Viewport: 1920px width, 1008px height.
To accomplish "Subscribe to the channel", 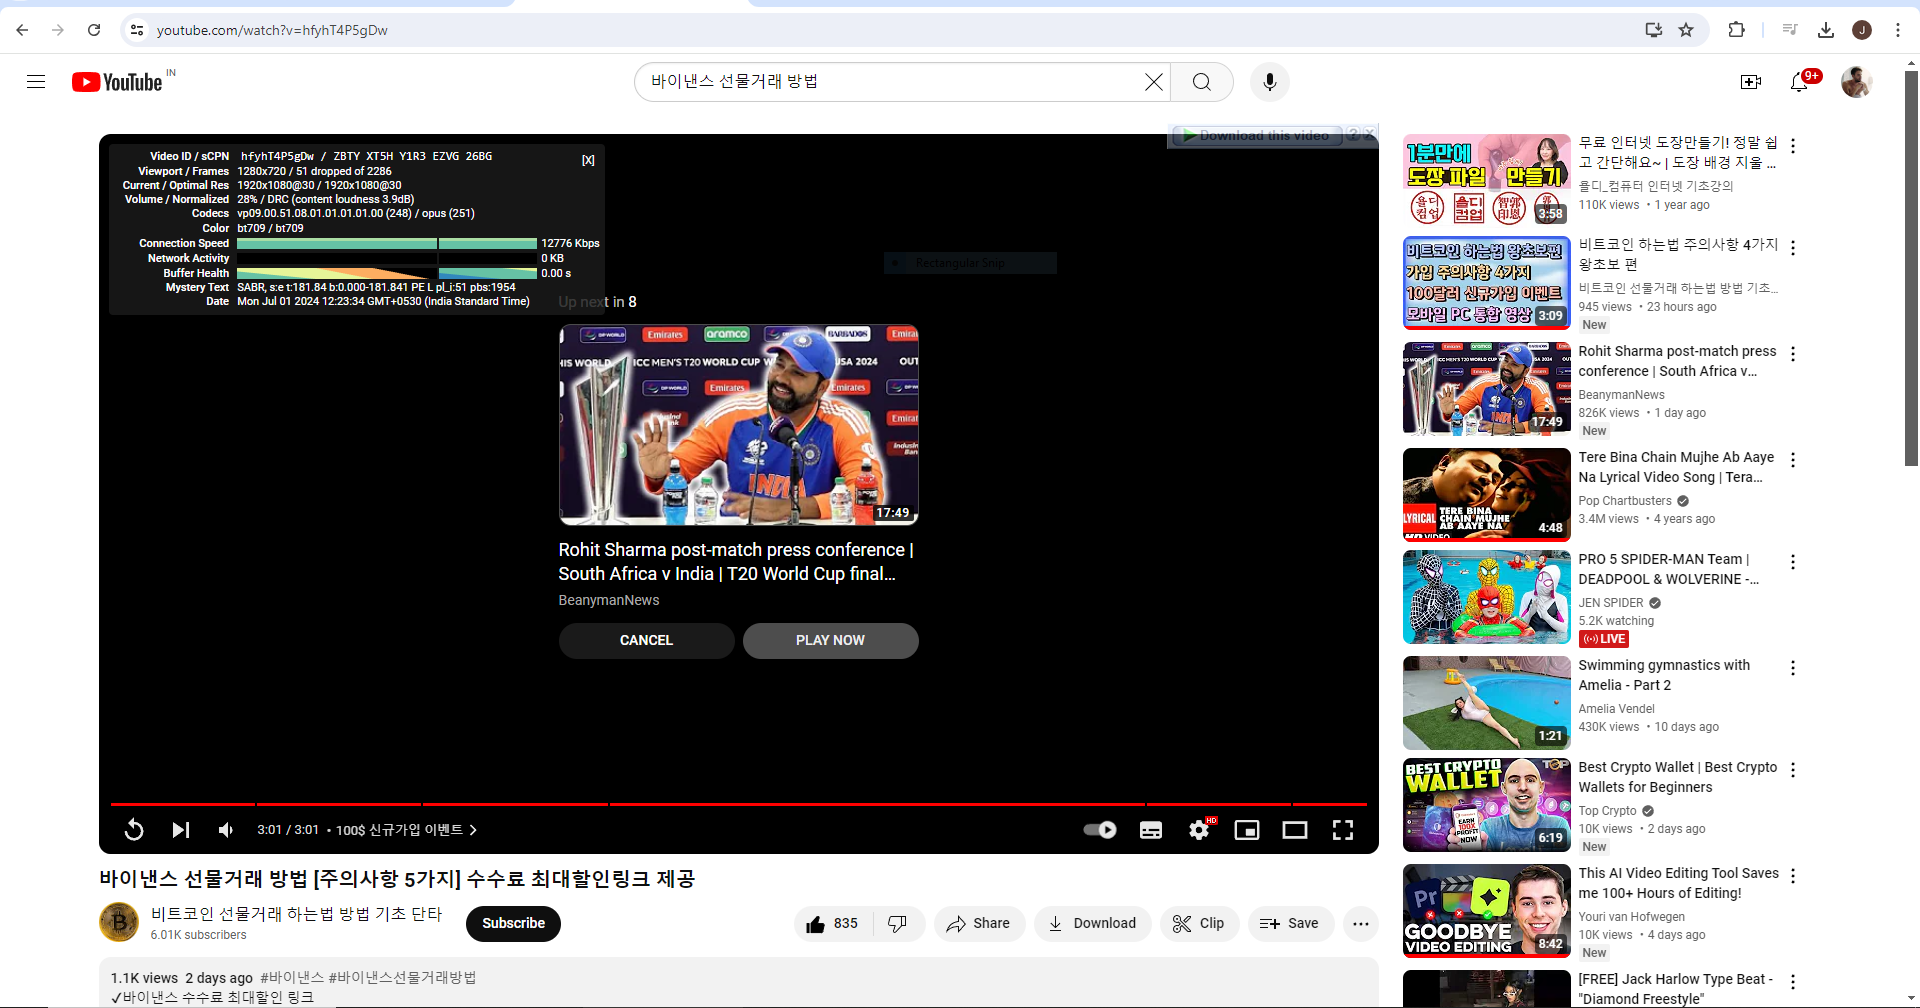I will coord(513,924).
